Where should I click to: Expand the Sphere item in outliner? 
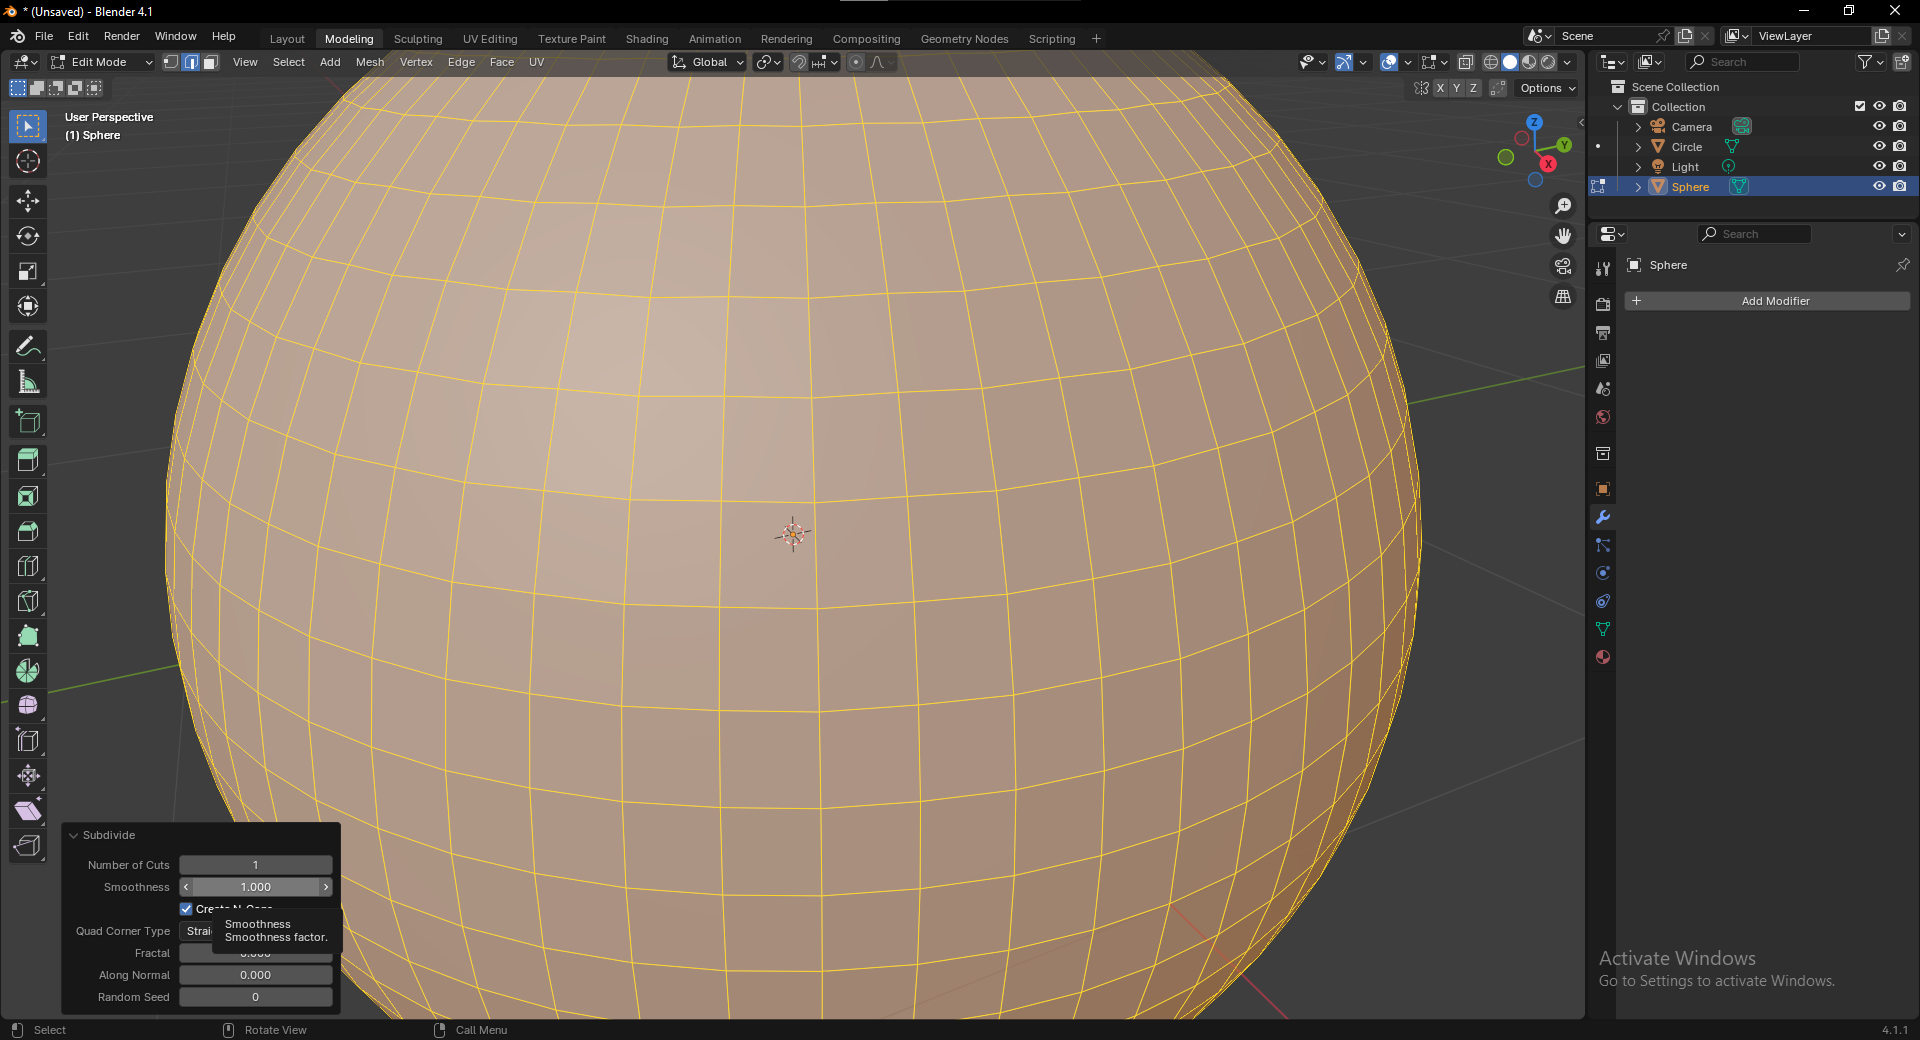click(x=1638, y=187)
